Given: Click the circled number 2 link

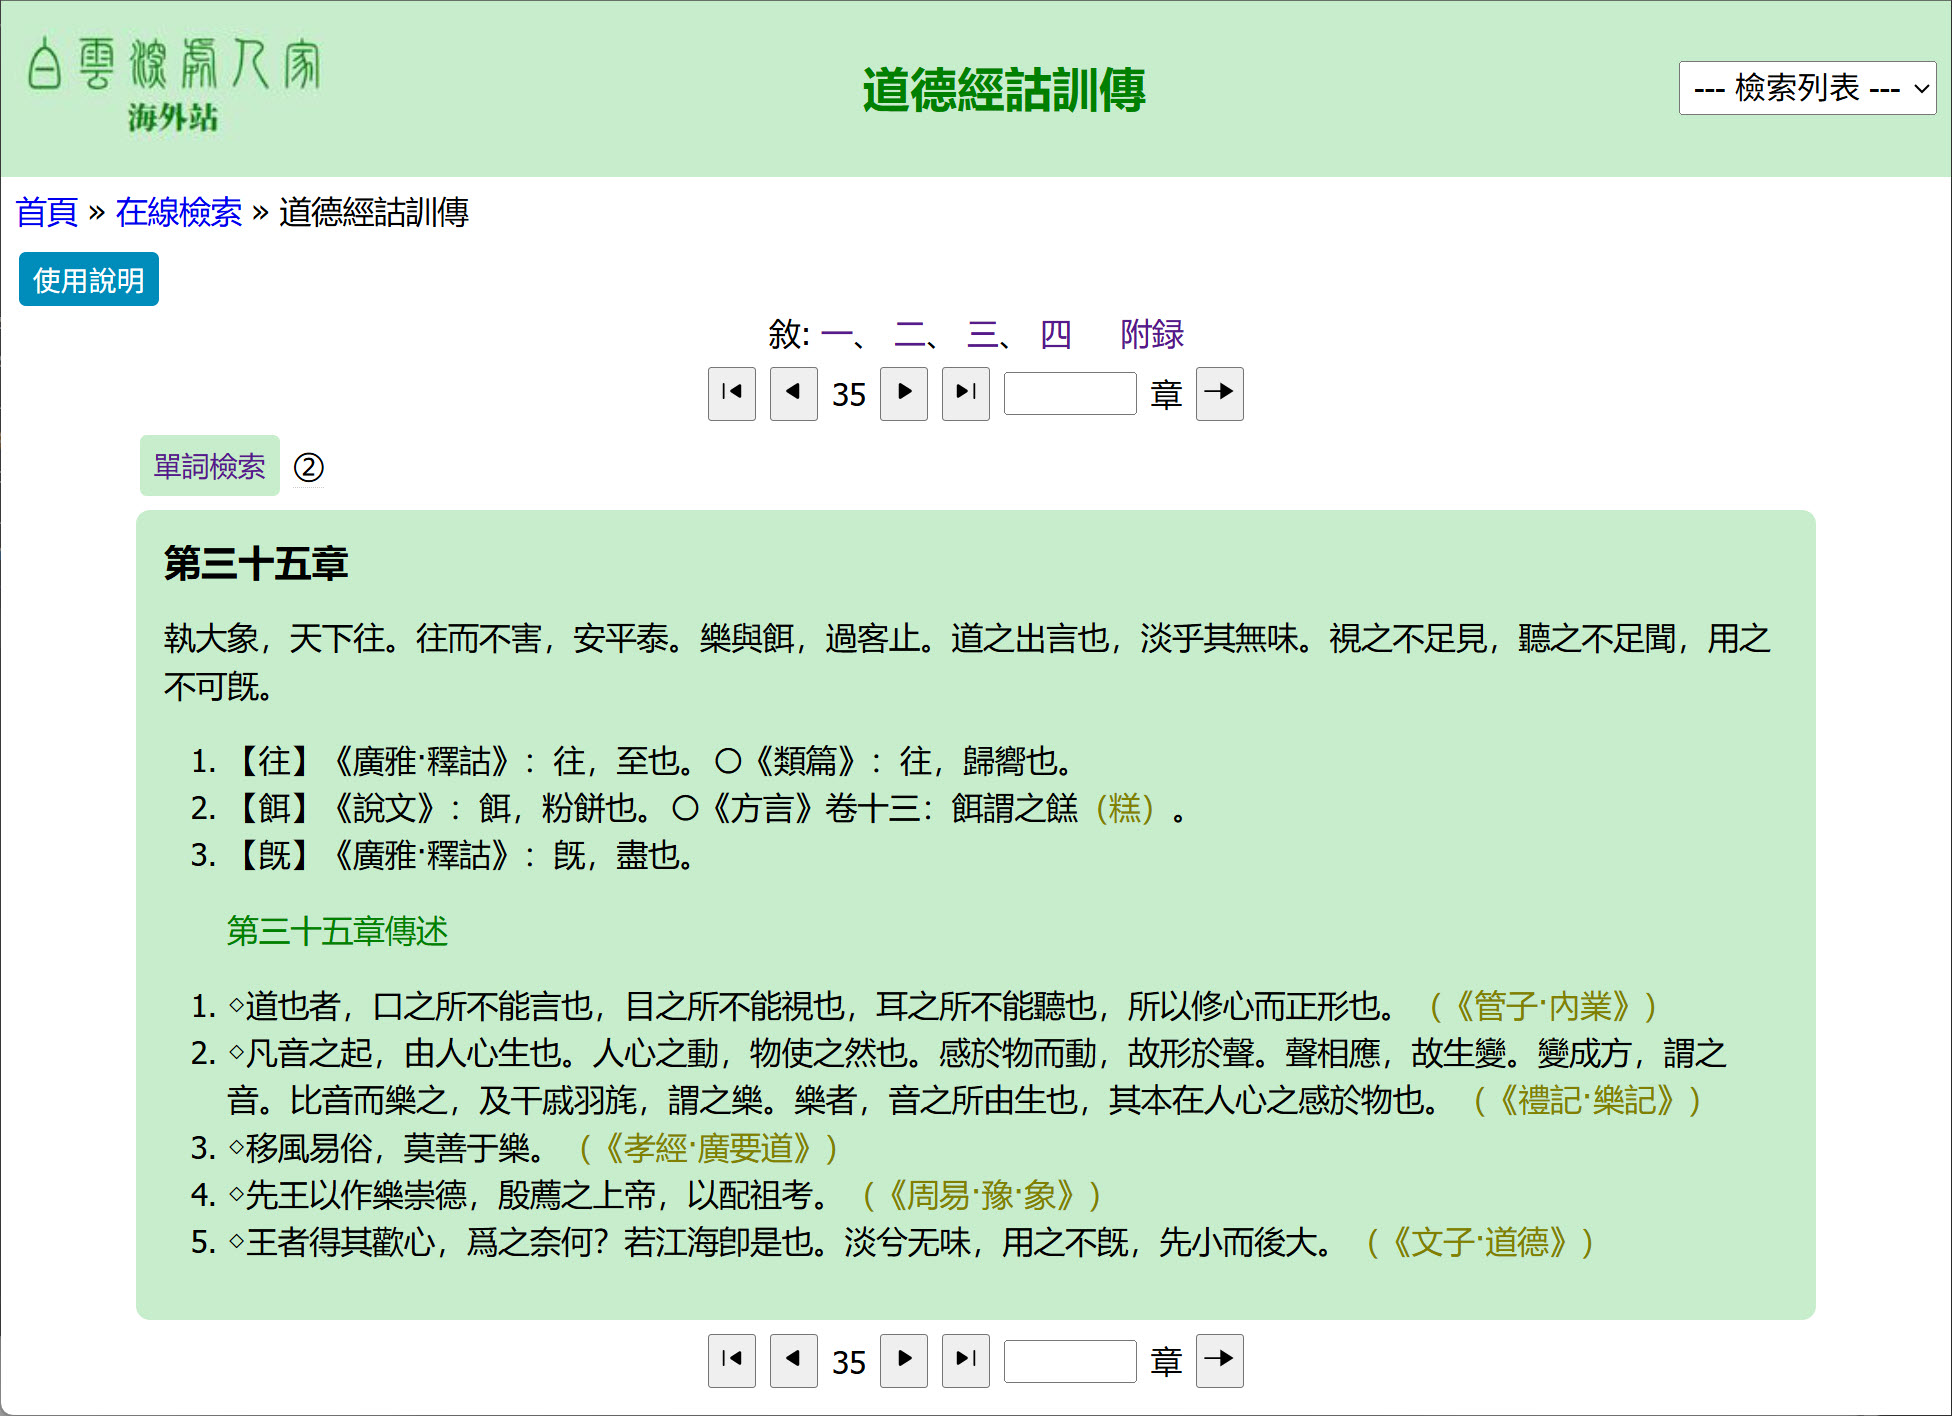Looking at the screenshot, I should (x=308, y=467).
